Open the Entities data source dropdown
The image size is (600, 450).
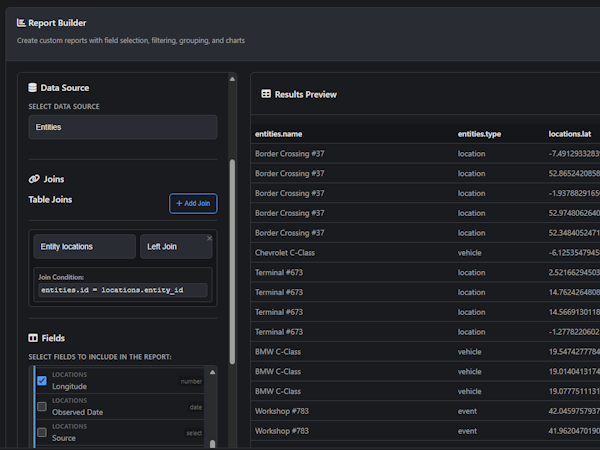tap(123, 127)
